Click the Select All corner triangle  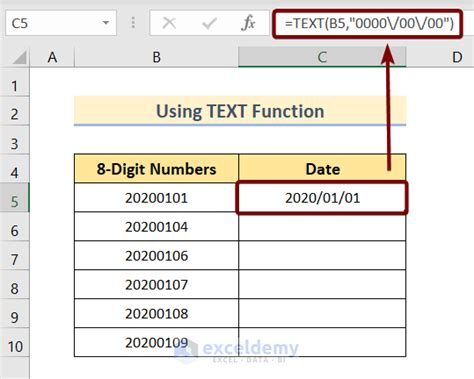coord(19,57)
